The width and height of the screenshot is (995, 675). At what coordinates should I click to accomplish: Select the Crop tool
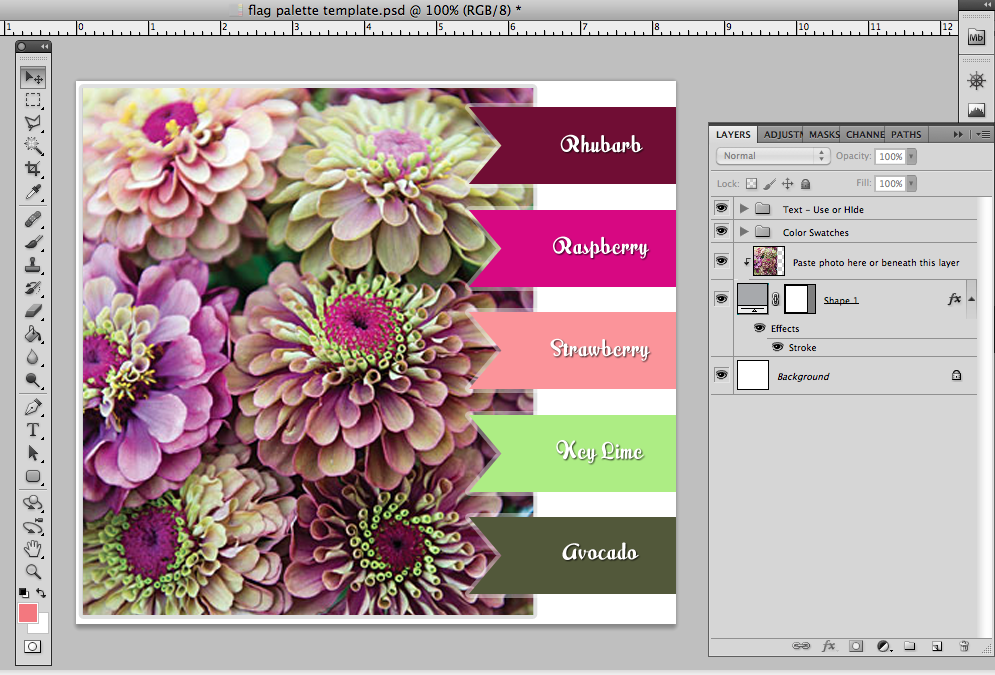point(33,170)
